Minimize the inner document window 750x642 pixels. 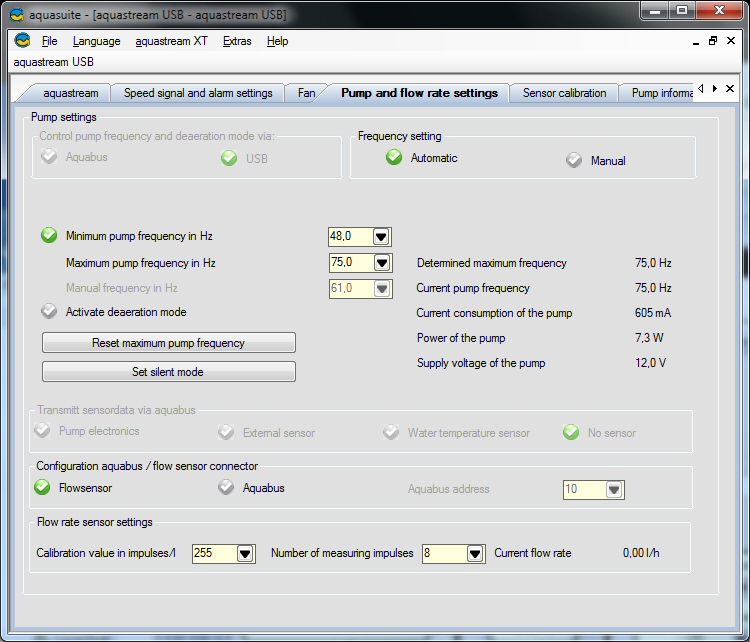pos(696,43)
